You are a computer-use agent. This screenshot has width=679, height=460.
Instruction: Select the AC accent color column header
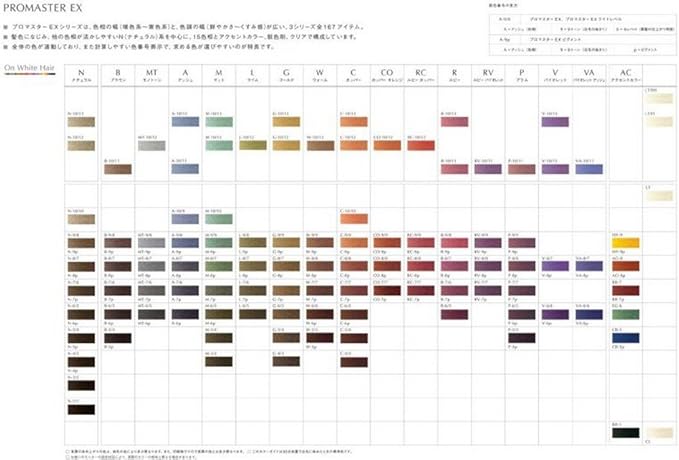tap(626, 75)
